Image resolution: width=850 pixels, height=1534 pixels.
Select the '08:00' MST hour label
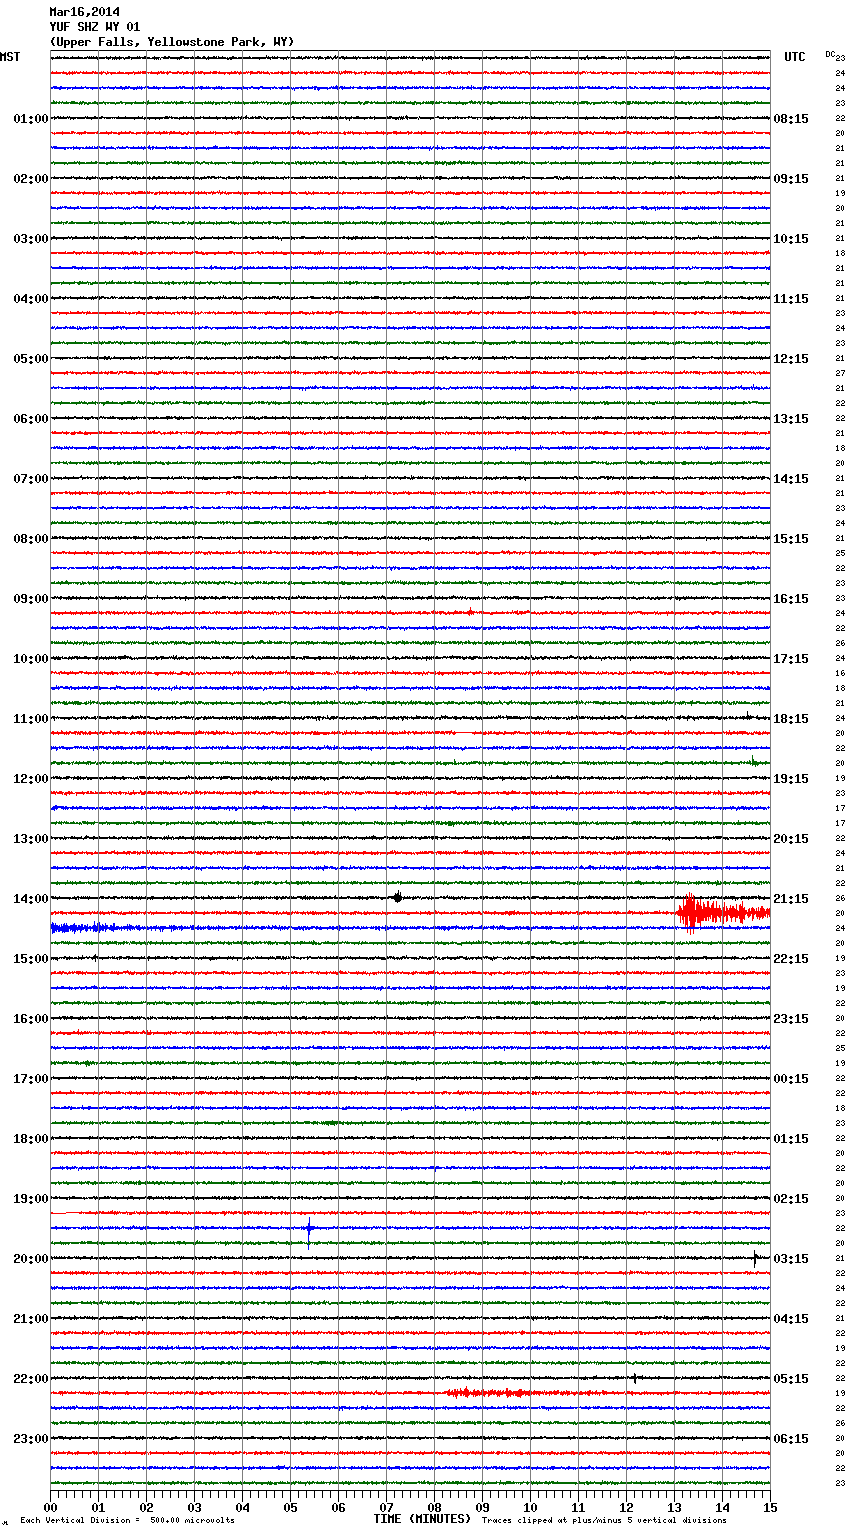point(31,539)
